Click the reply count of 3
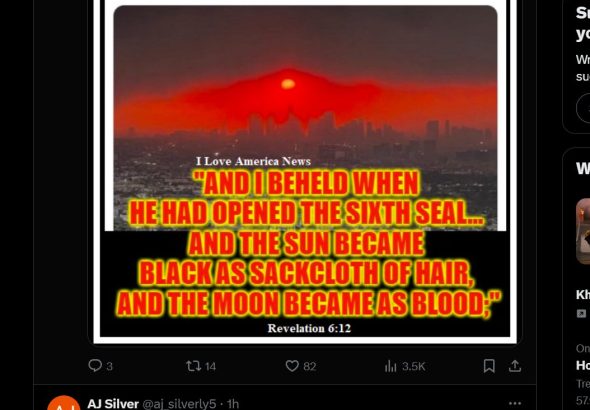Screen dimensions: 590x410 pyautogui.click(x=109, y=366)
